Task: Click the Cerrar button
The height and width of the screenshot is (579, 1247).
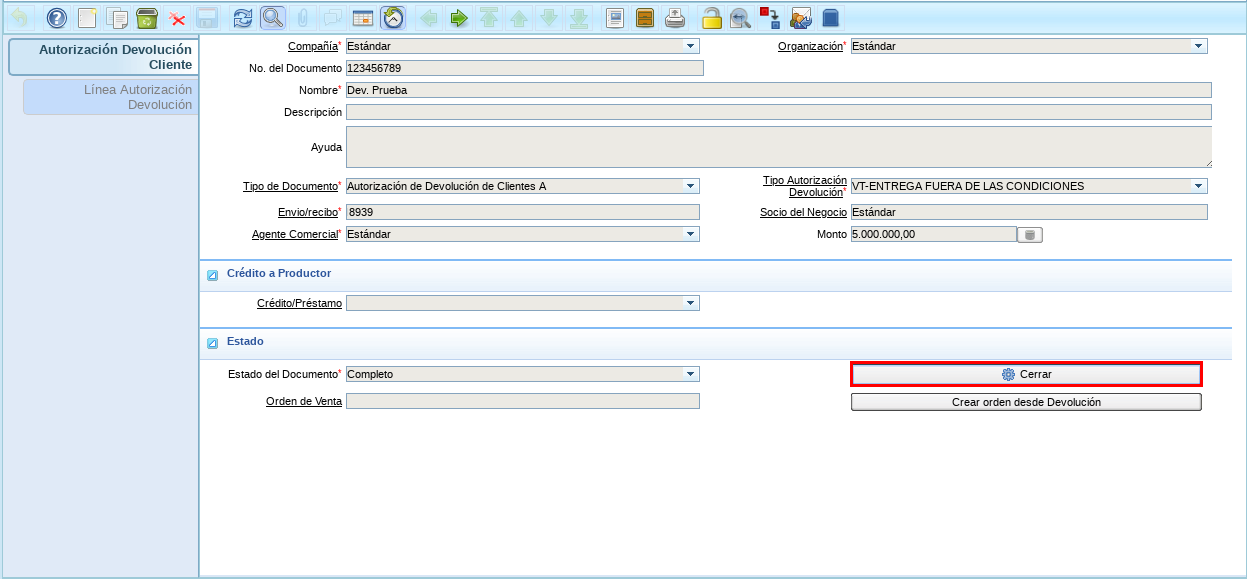Action: pyautogui.click(x=1026, y=374)
